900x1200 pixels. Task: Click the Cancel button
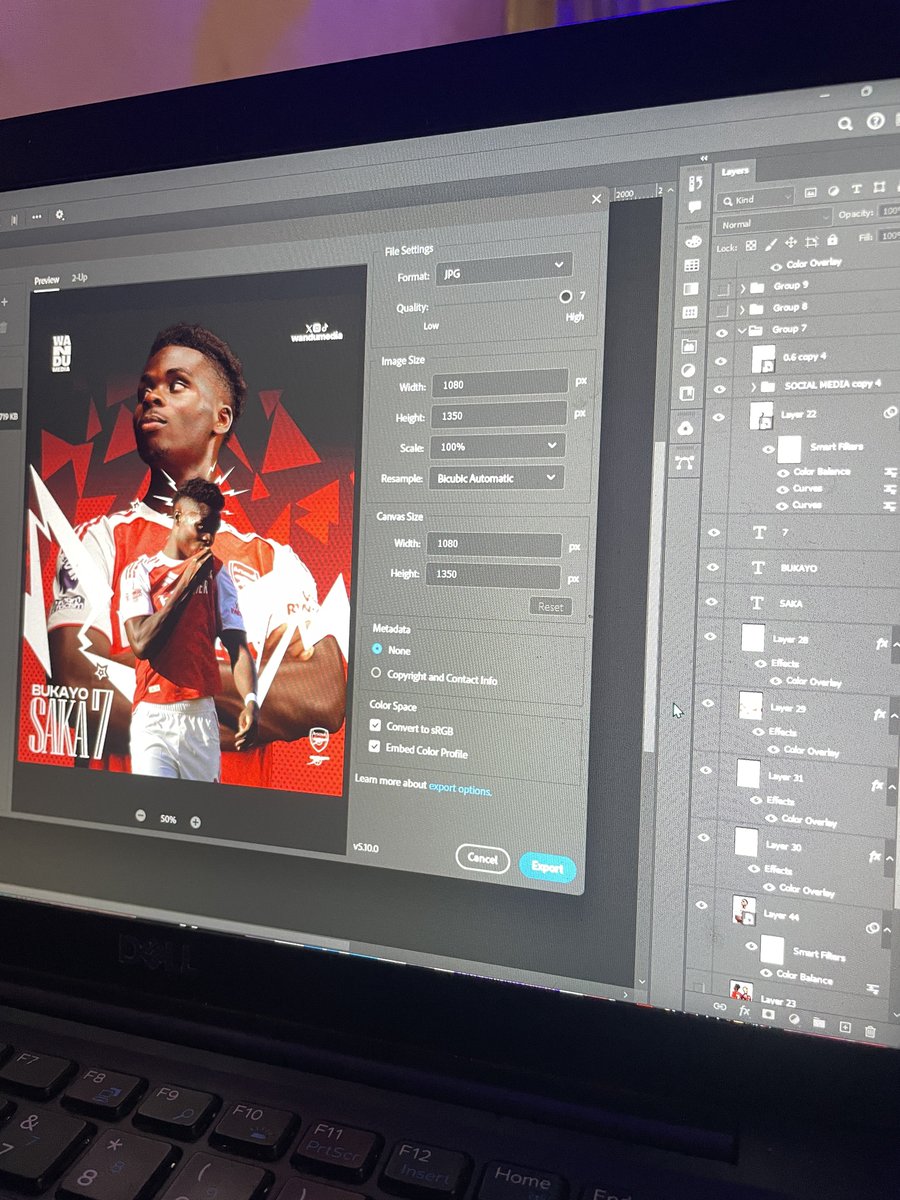[x=482, y=858]
